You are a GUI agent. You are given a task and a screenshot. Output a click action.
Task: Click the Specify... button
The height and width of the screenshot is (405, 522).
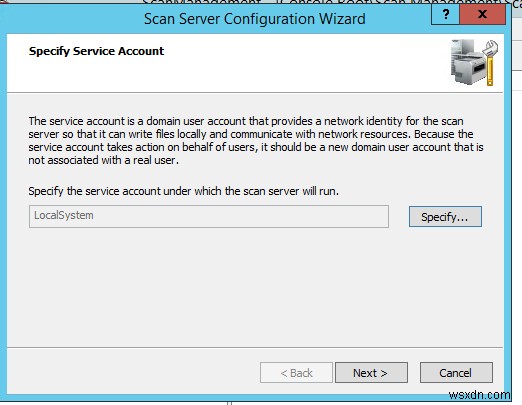[x=445, y=217]
